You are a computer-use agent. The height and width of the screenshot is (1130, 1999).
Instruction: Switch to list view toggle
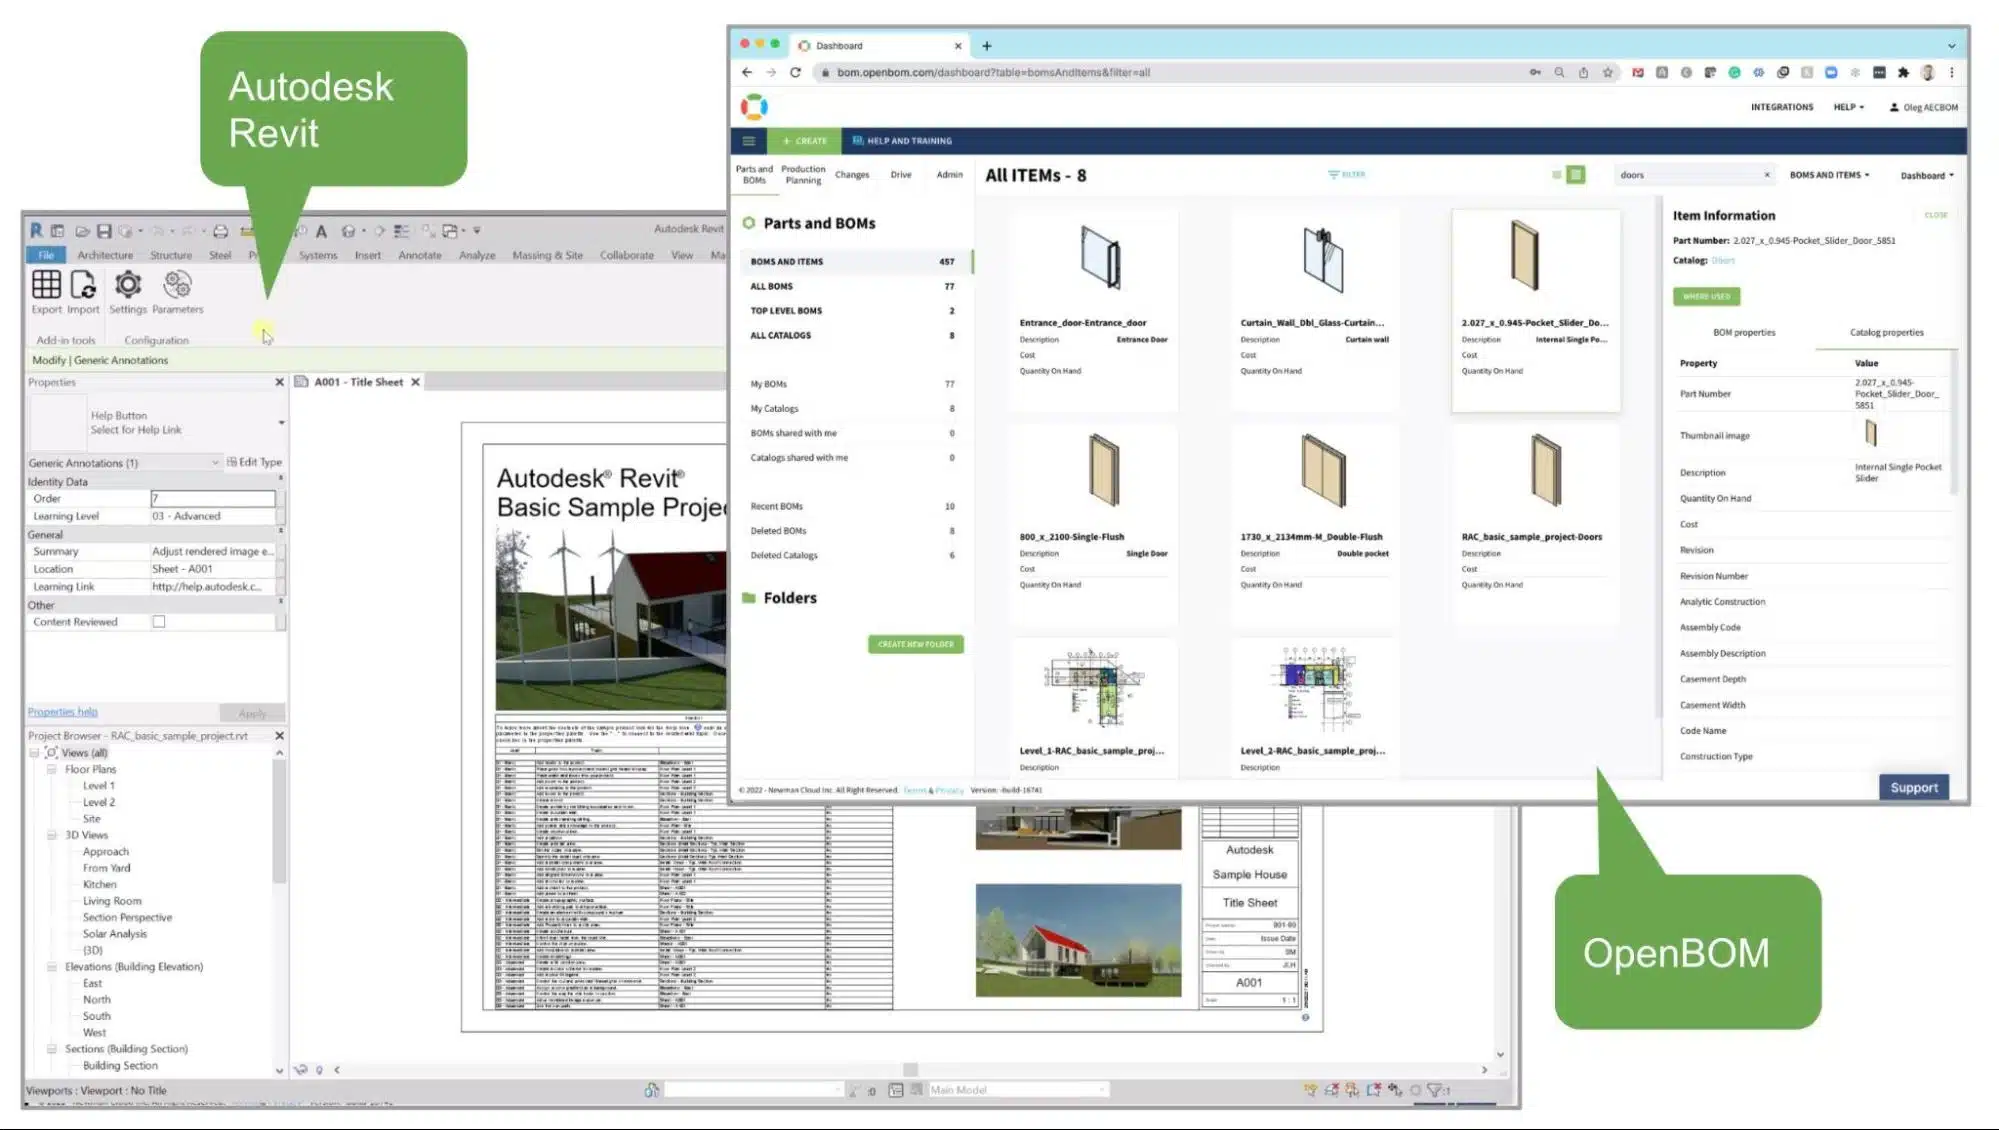point(1556,175)
